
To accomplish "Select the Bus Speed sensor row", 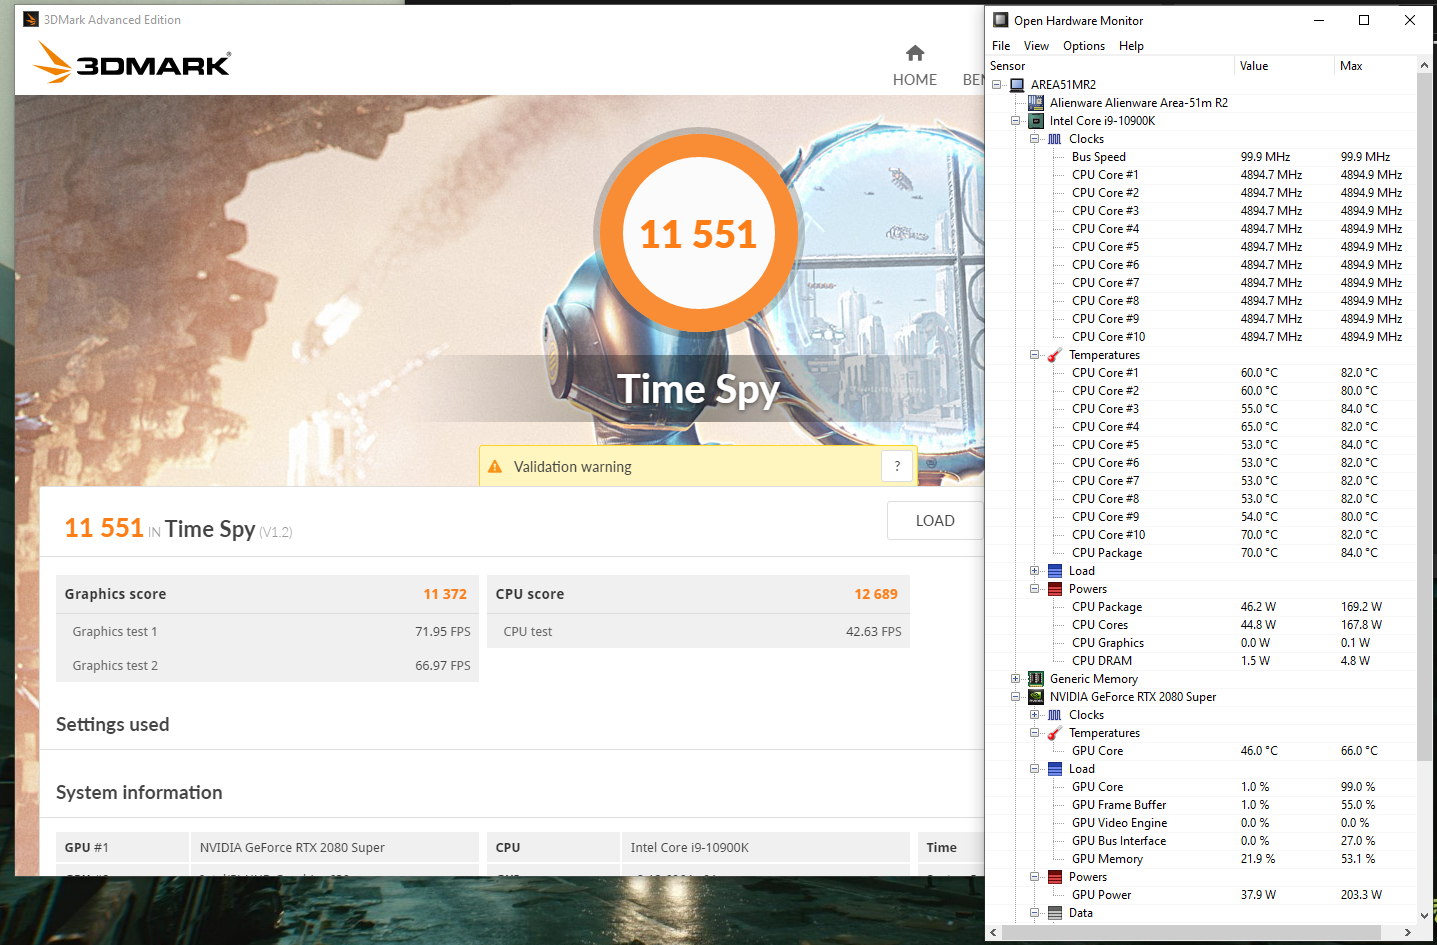I will (x=1202, y=157).
